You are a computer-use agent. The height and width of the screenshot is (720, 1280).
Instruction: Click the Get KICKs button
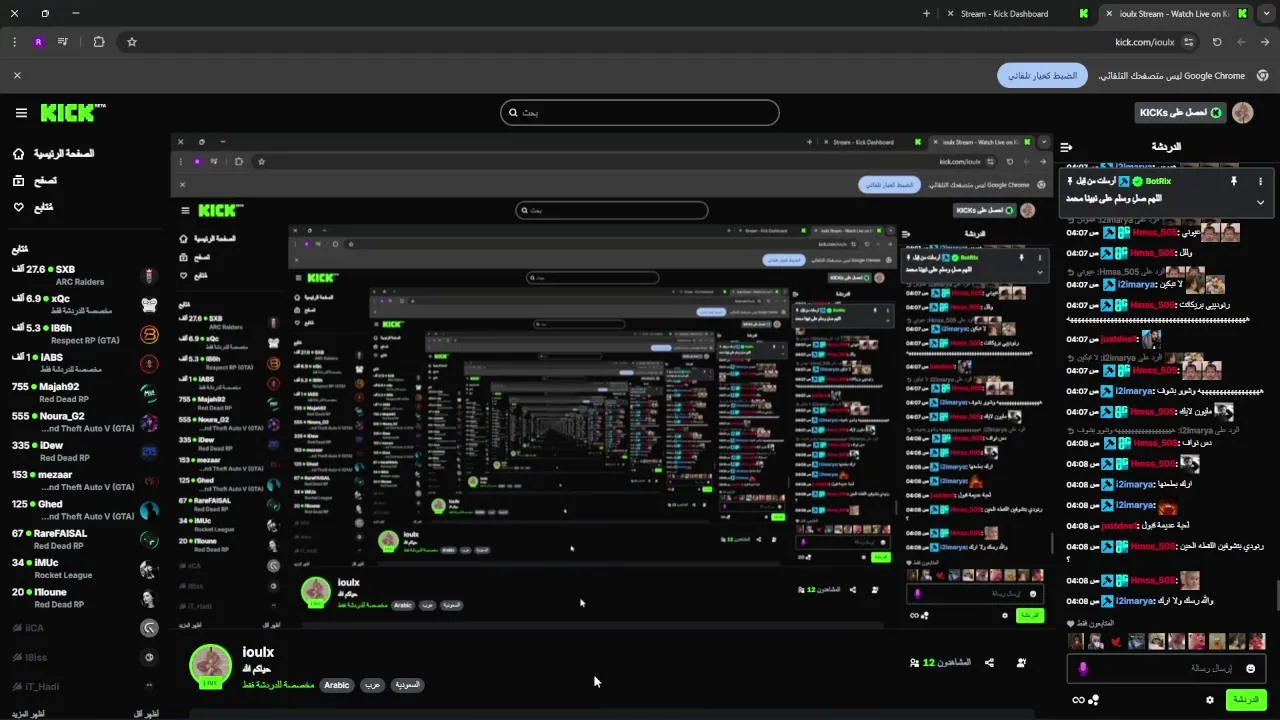[x=1181, y=113]
